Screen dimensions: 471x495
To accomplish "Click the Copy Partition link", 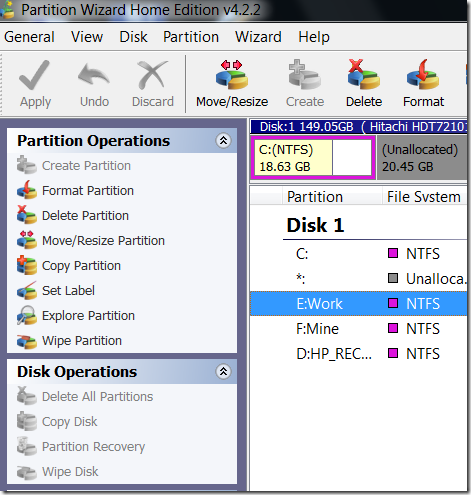I will click(x=81, y=266).
